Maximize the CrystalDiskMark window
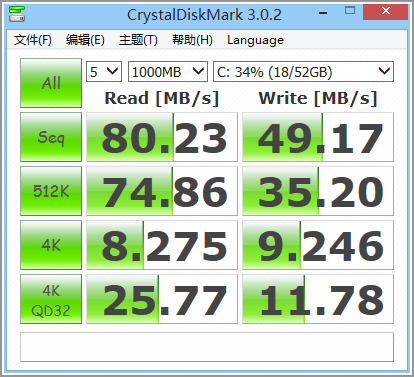The image size is (414, 377). pyautogui.click(x=350, y=11)
